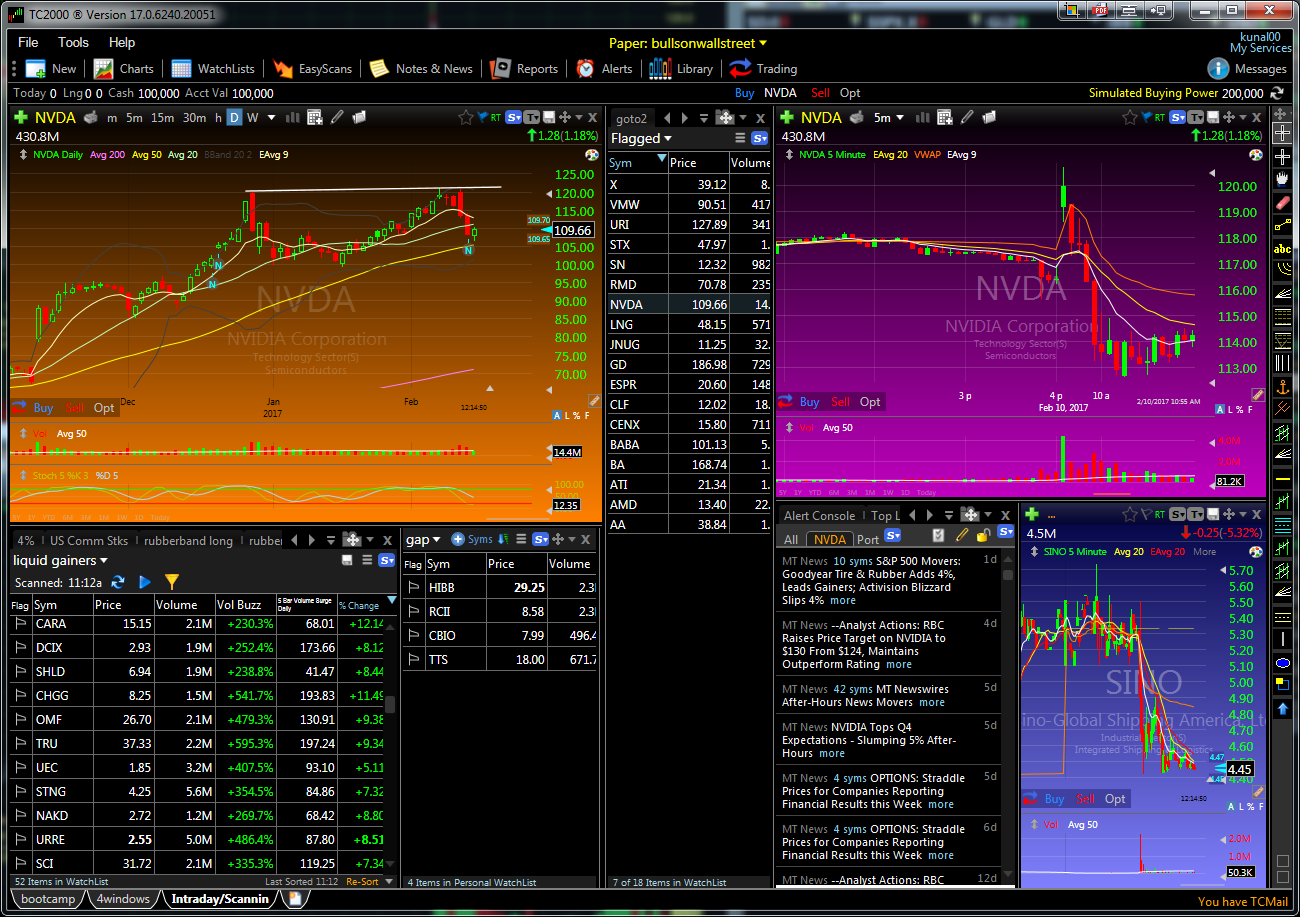1300x917 pixels.
Task: Switch to the bootcamp layout tab
Action: 48,899
